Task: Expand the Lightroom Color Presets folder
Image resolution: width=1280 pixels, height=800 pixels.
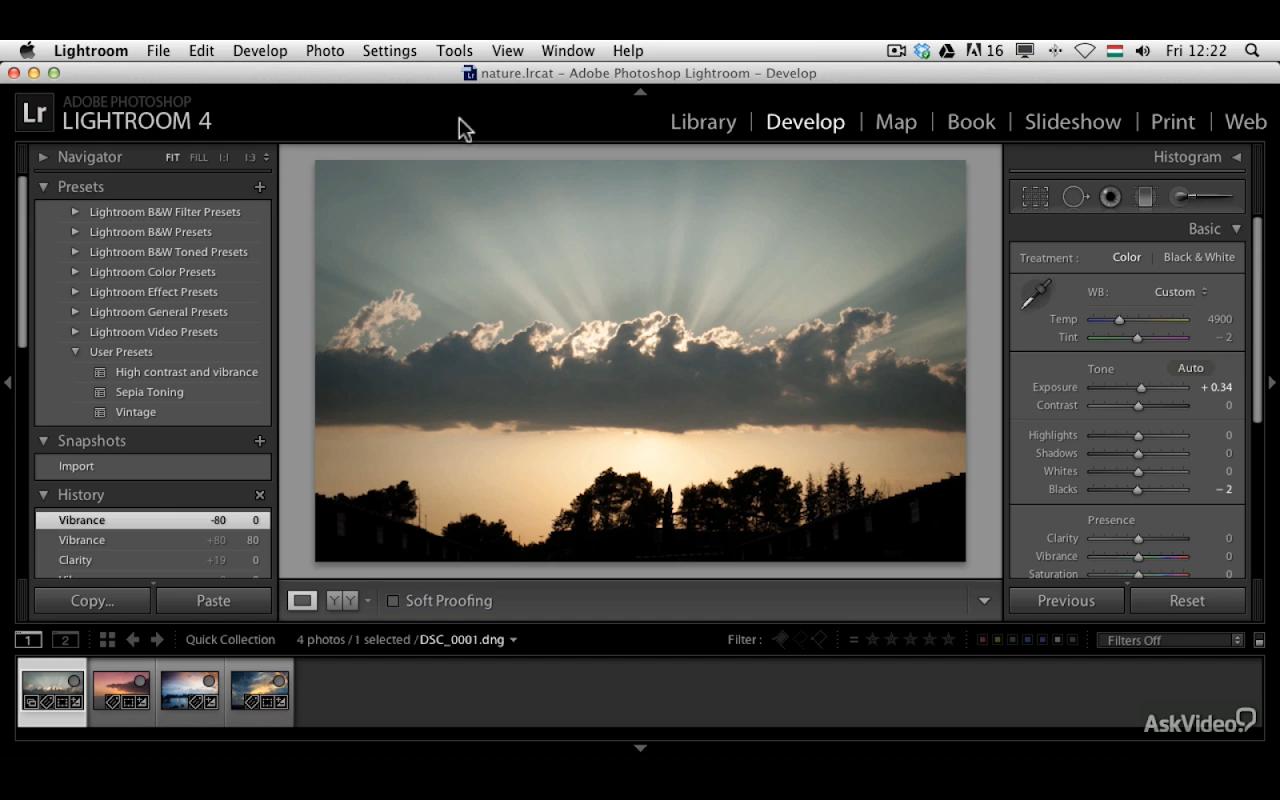Action: [75, 272]
